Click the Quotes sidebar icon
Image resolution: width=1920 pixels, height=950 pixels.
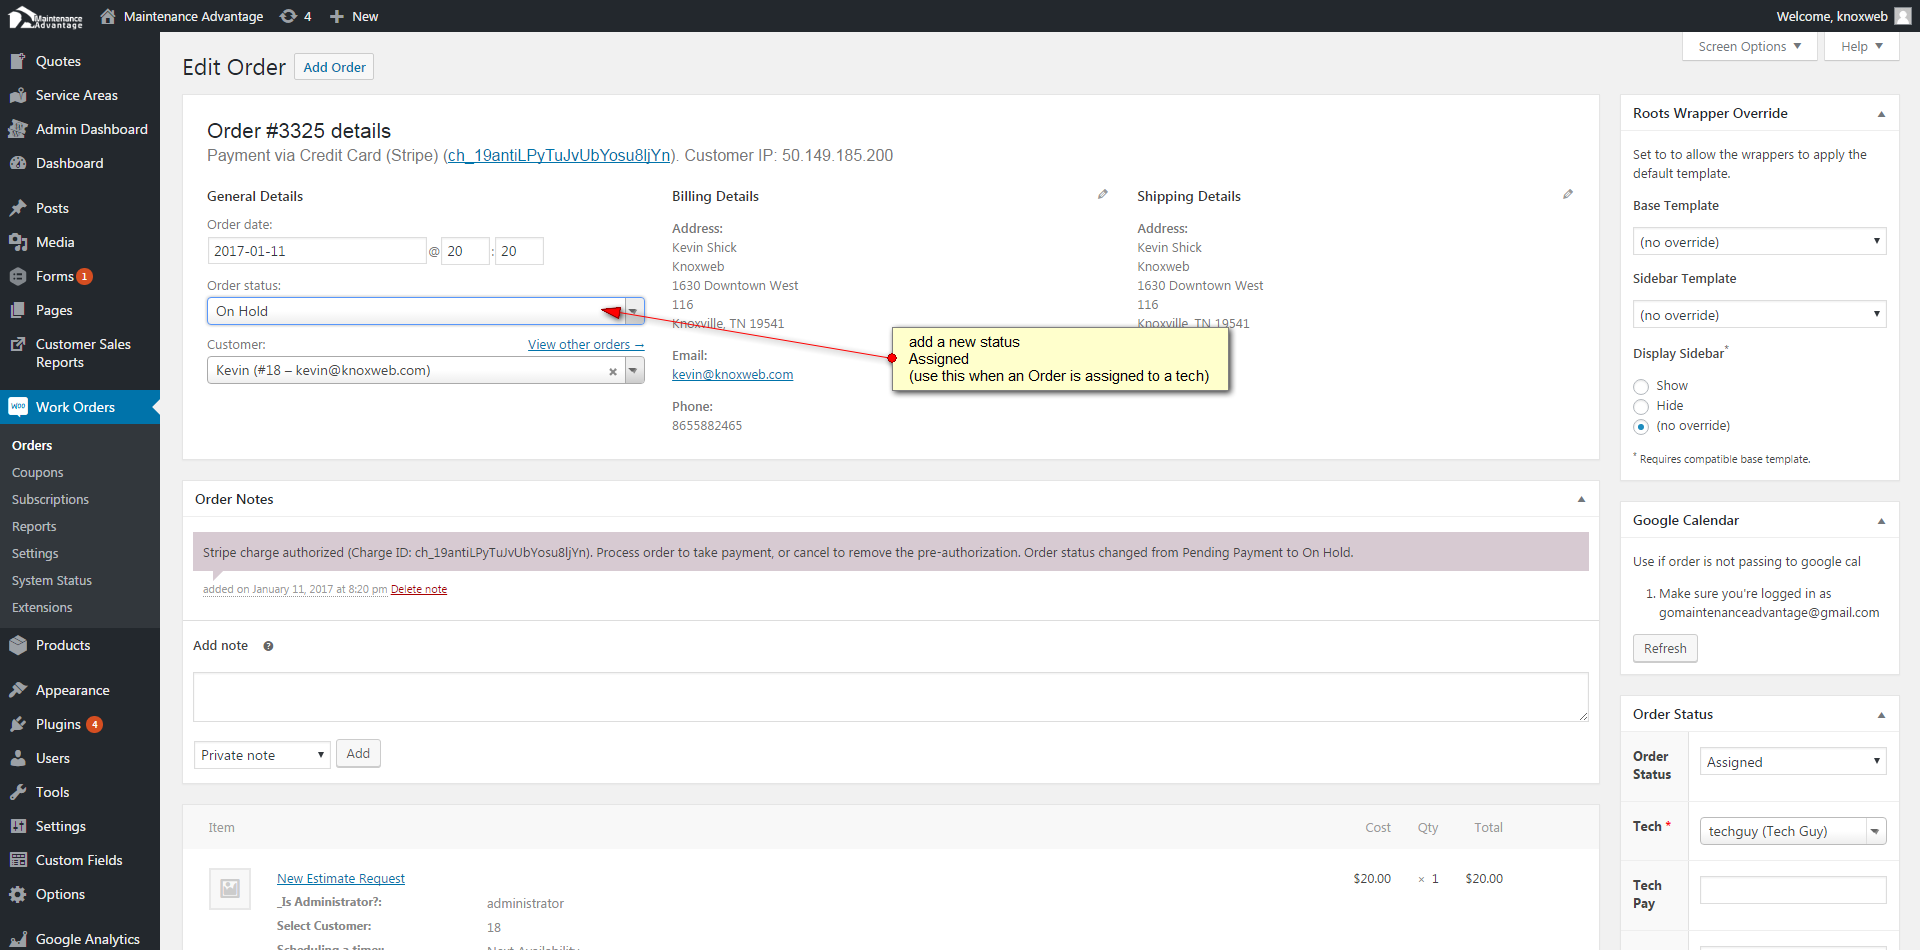pos(18,61)
